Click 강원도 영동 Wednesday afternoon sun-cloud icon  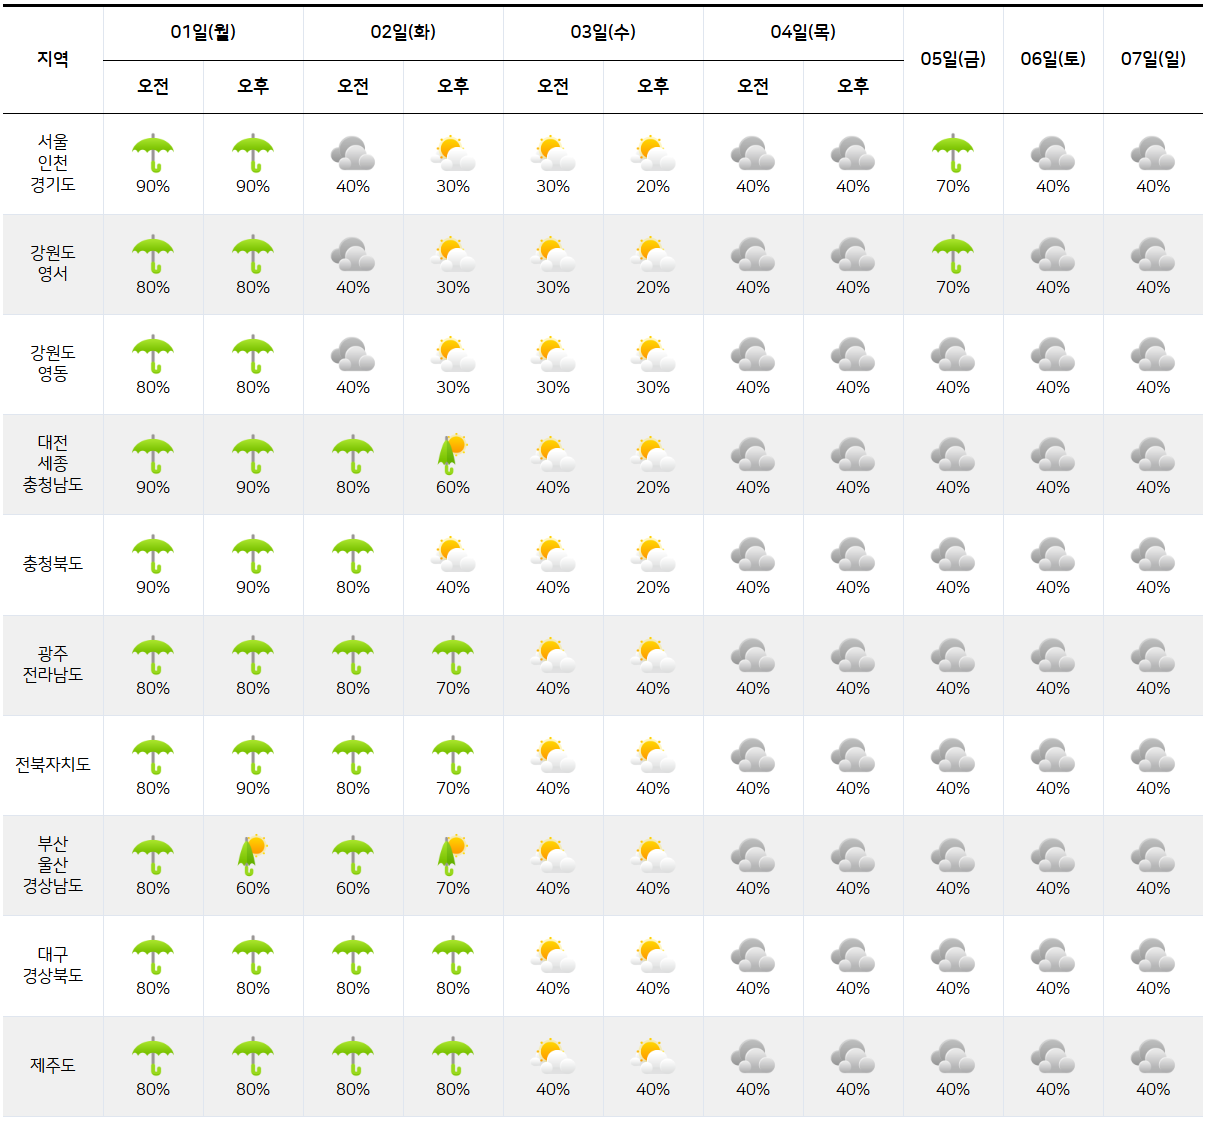(653, 355)
